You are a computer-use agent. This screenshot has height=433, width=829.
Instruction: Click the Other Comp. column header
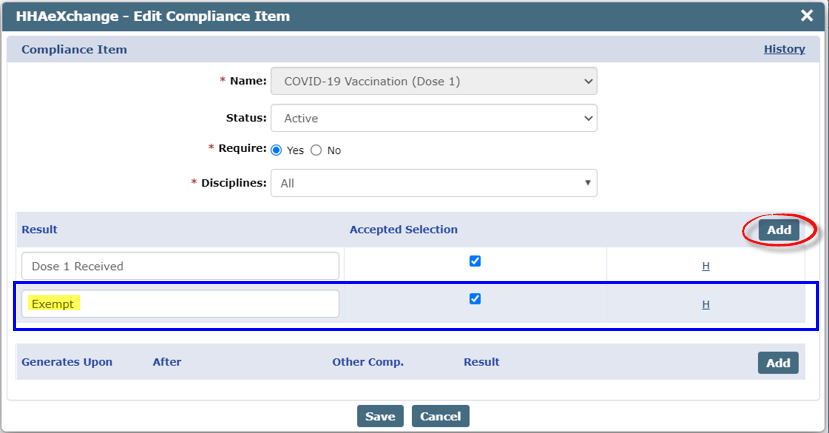click(368, 362)
